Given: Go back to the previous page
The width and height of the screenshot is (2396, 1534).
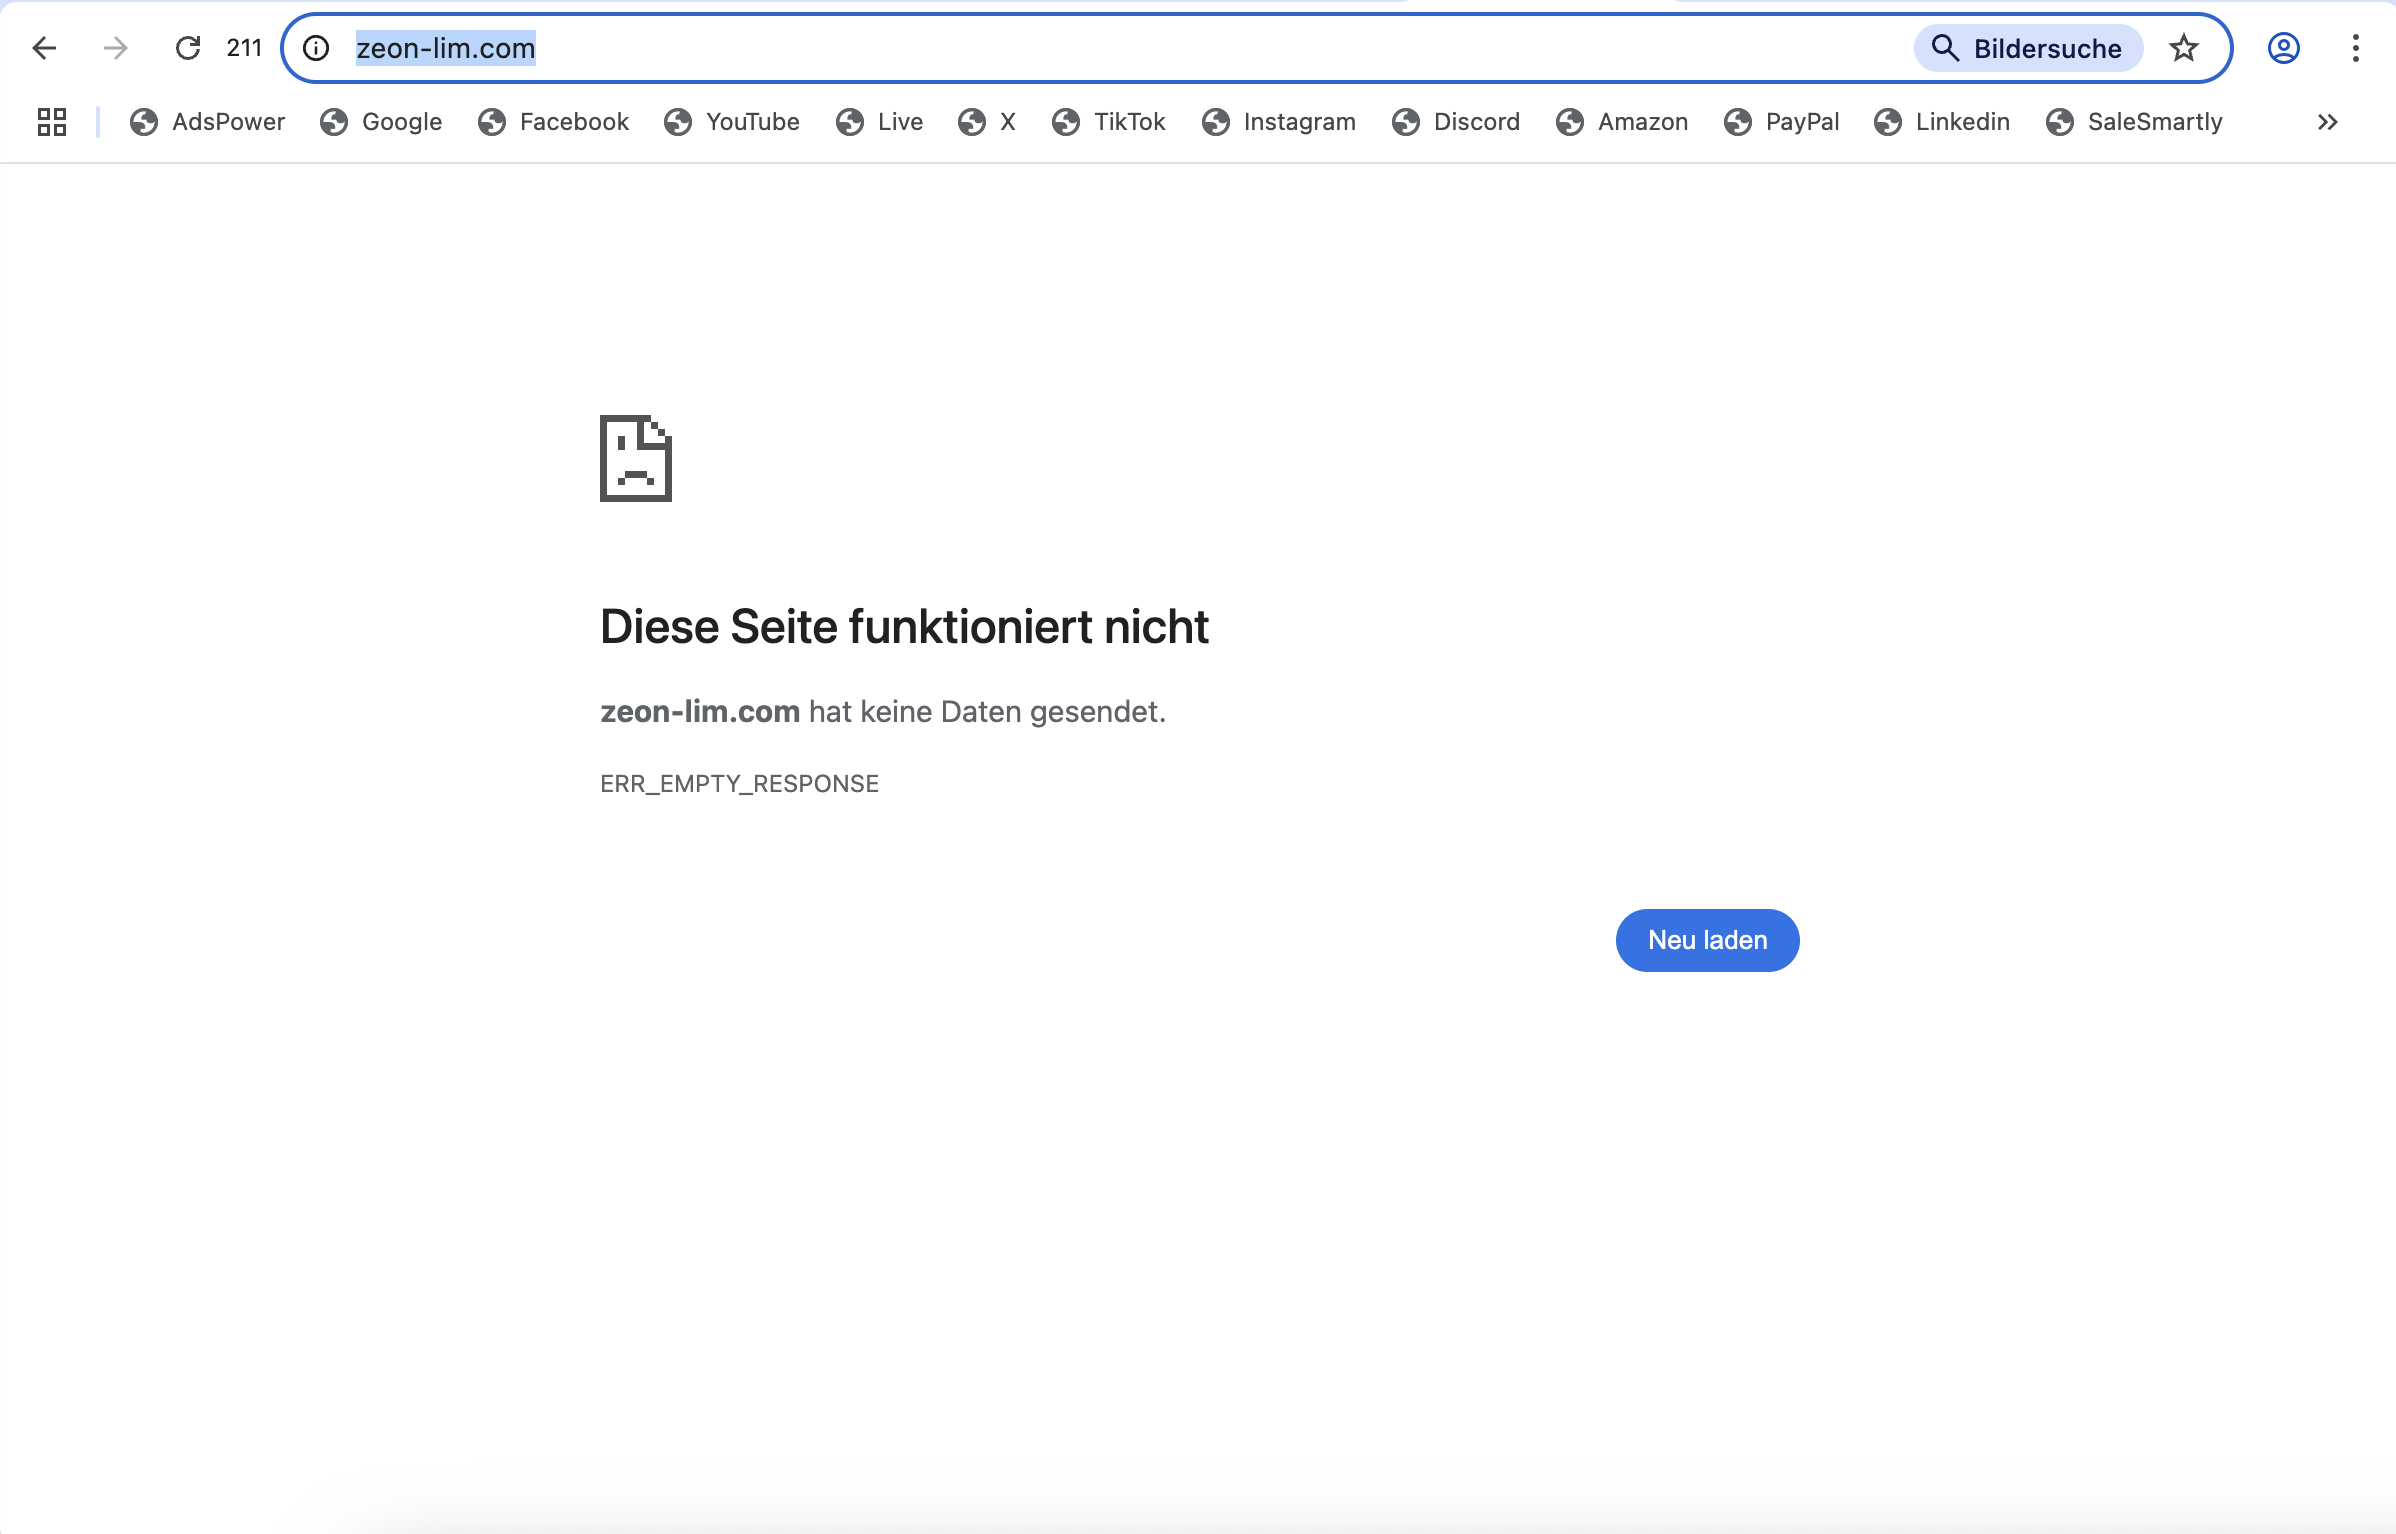Looking at the screenshot, I should [44, 48].
